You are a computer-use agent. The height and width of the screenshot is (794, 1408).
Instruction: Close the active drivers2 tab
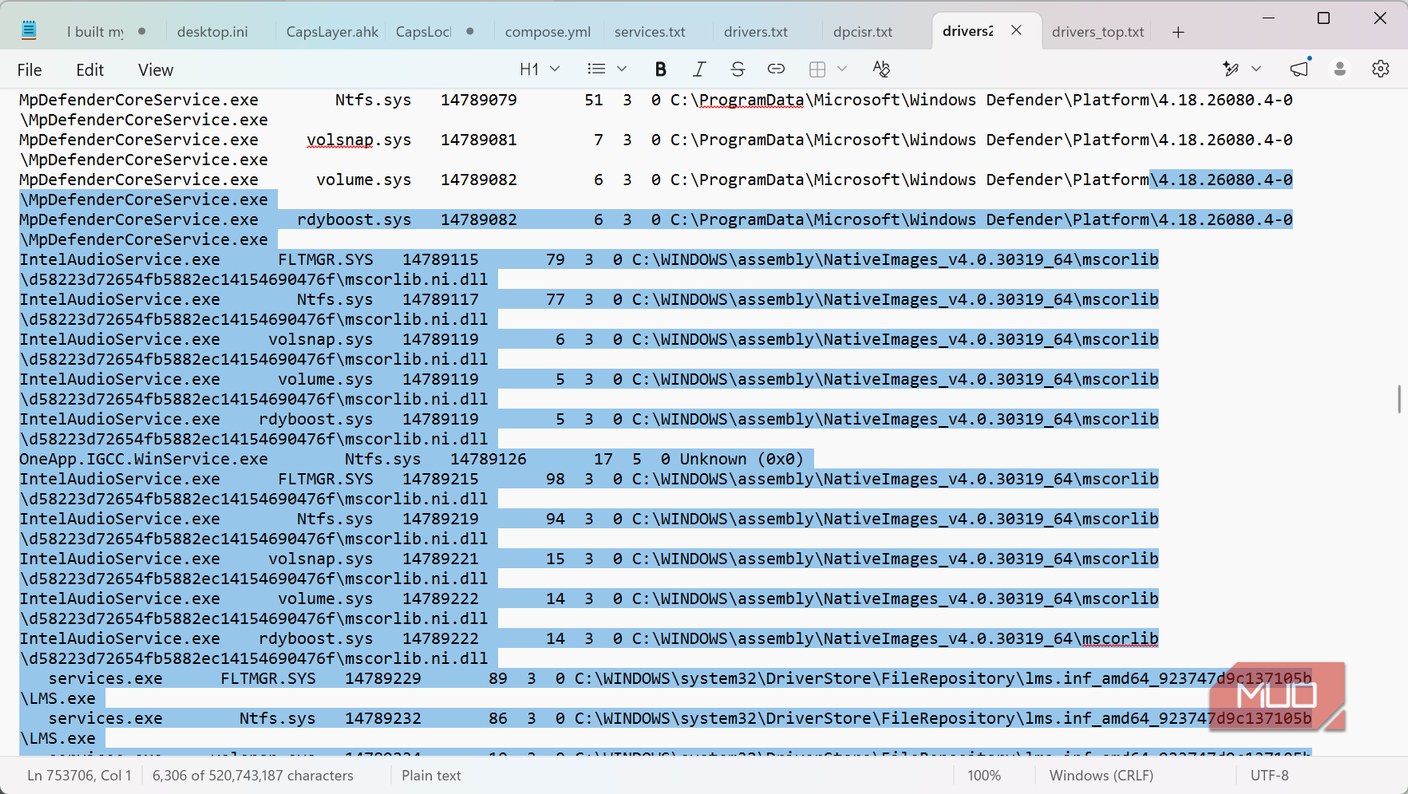click(1016, 31)
